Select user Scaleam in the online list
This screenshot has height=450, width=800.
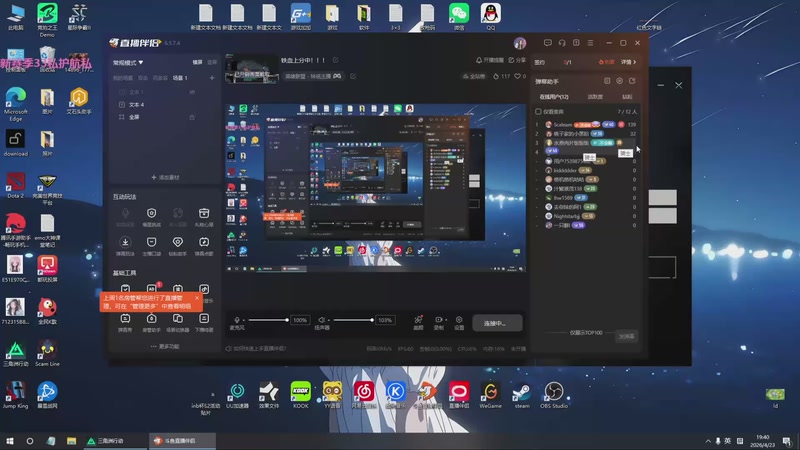(x=585, y=124)
